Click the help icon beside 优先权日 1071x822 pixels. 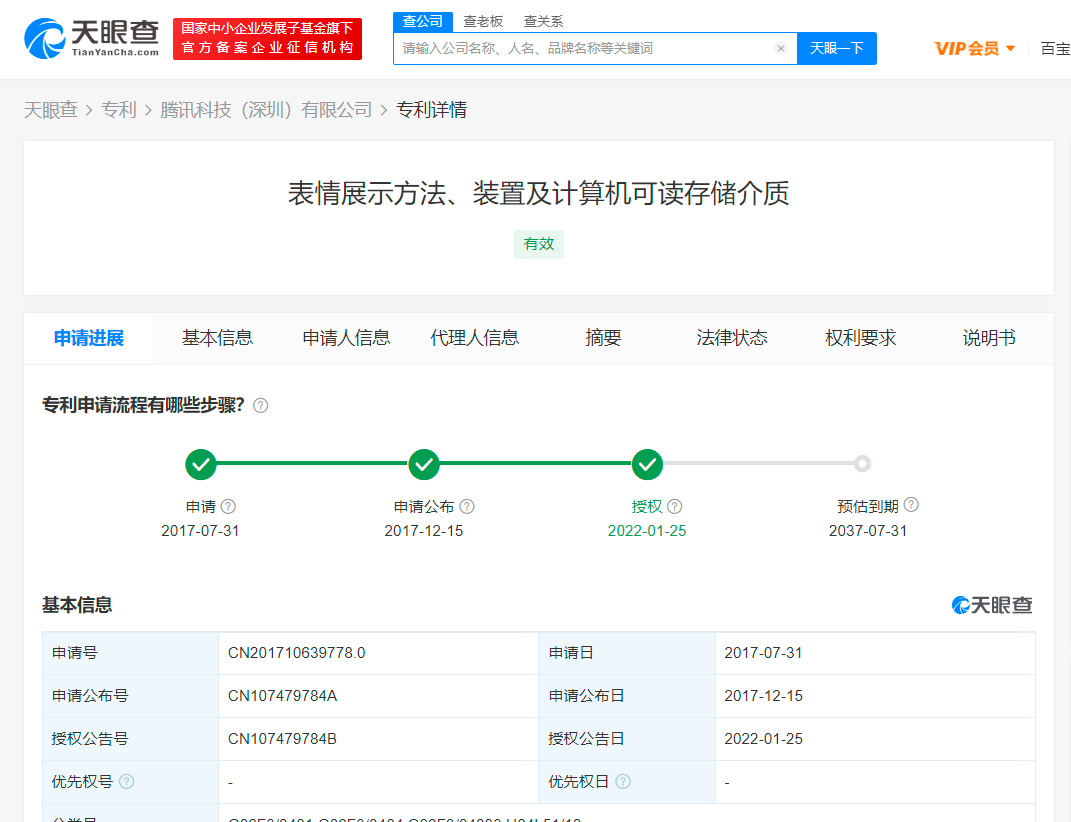point(623,781)
